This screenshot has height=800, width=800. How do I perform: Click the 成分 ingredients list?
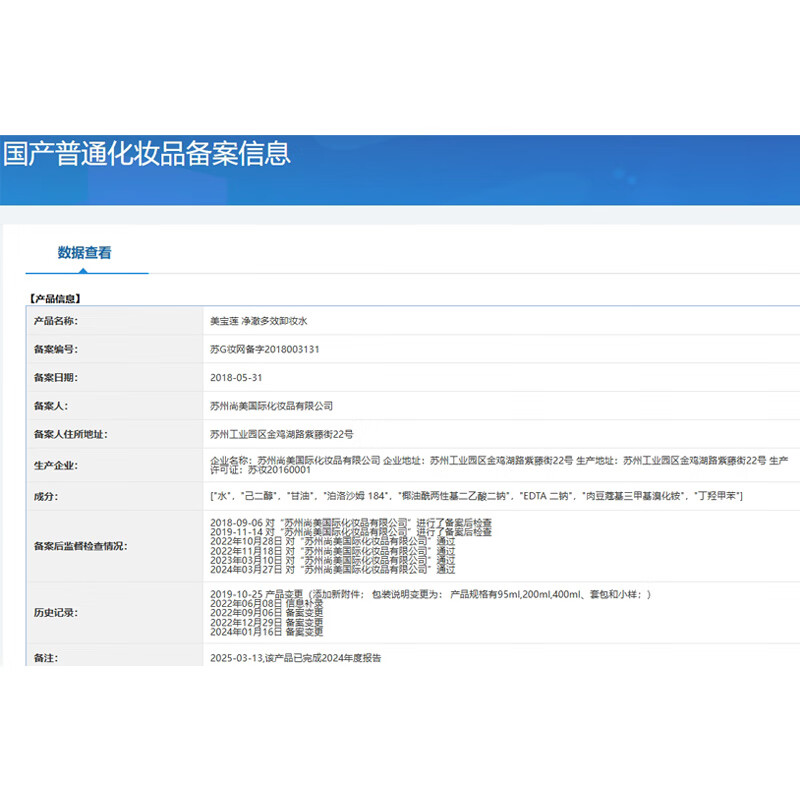[x=475, y=496]
